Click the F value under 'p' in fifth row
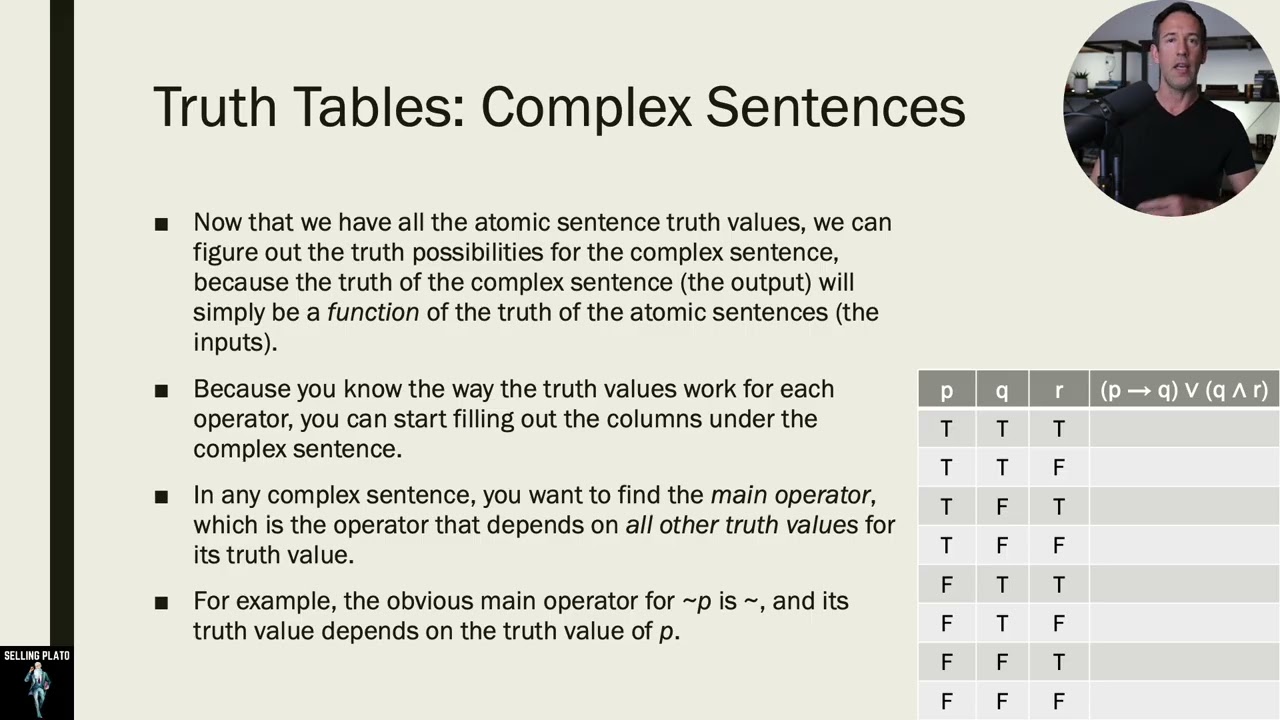 coord(946,584)
